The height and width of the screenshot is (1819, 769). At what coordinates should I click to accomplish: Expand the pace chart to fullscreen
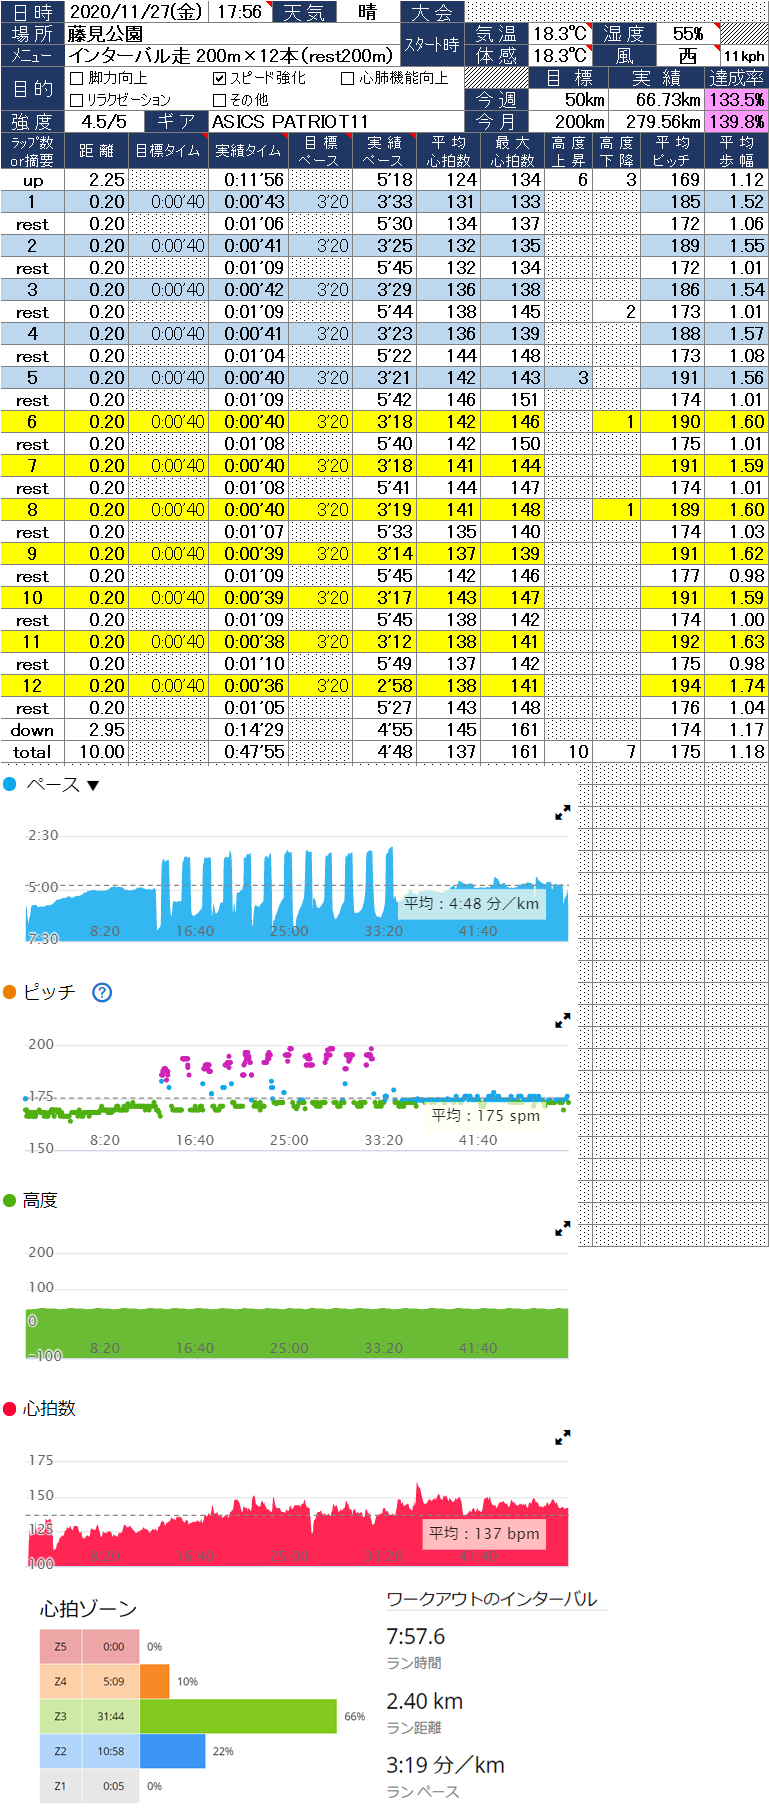click(x=562, y=813)
